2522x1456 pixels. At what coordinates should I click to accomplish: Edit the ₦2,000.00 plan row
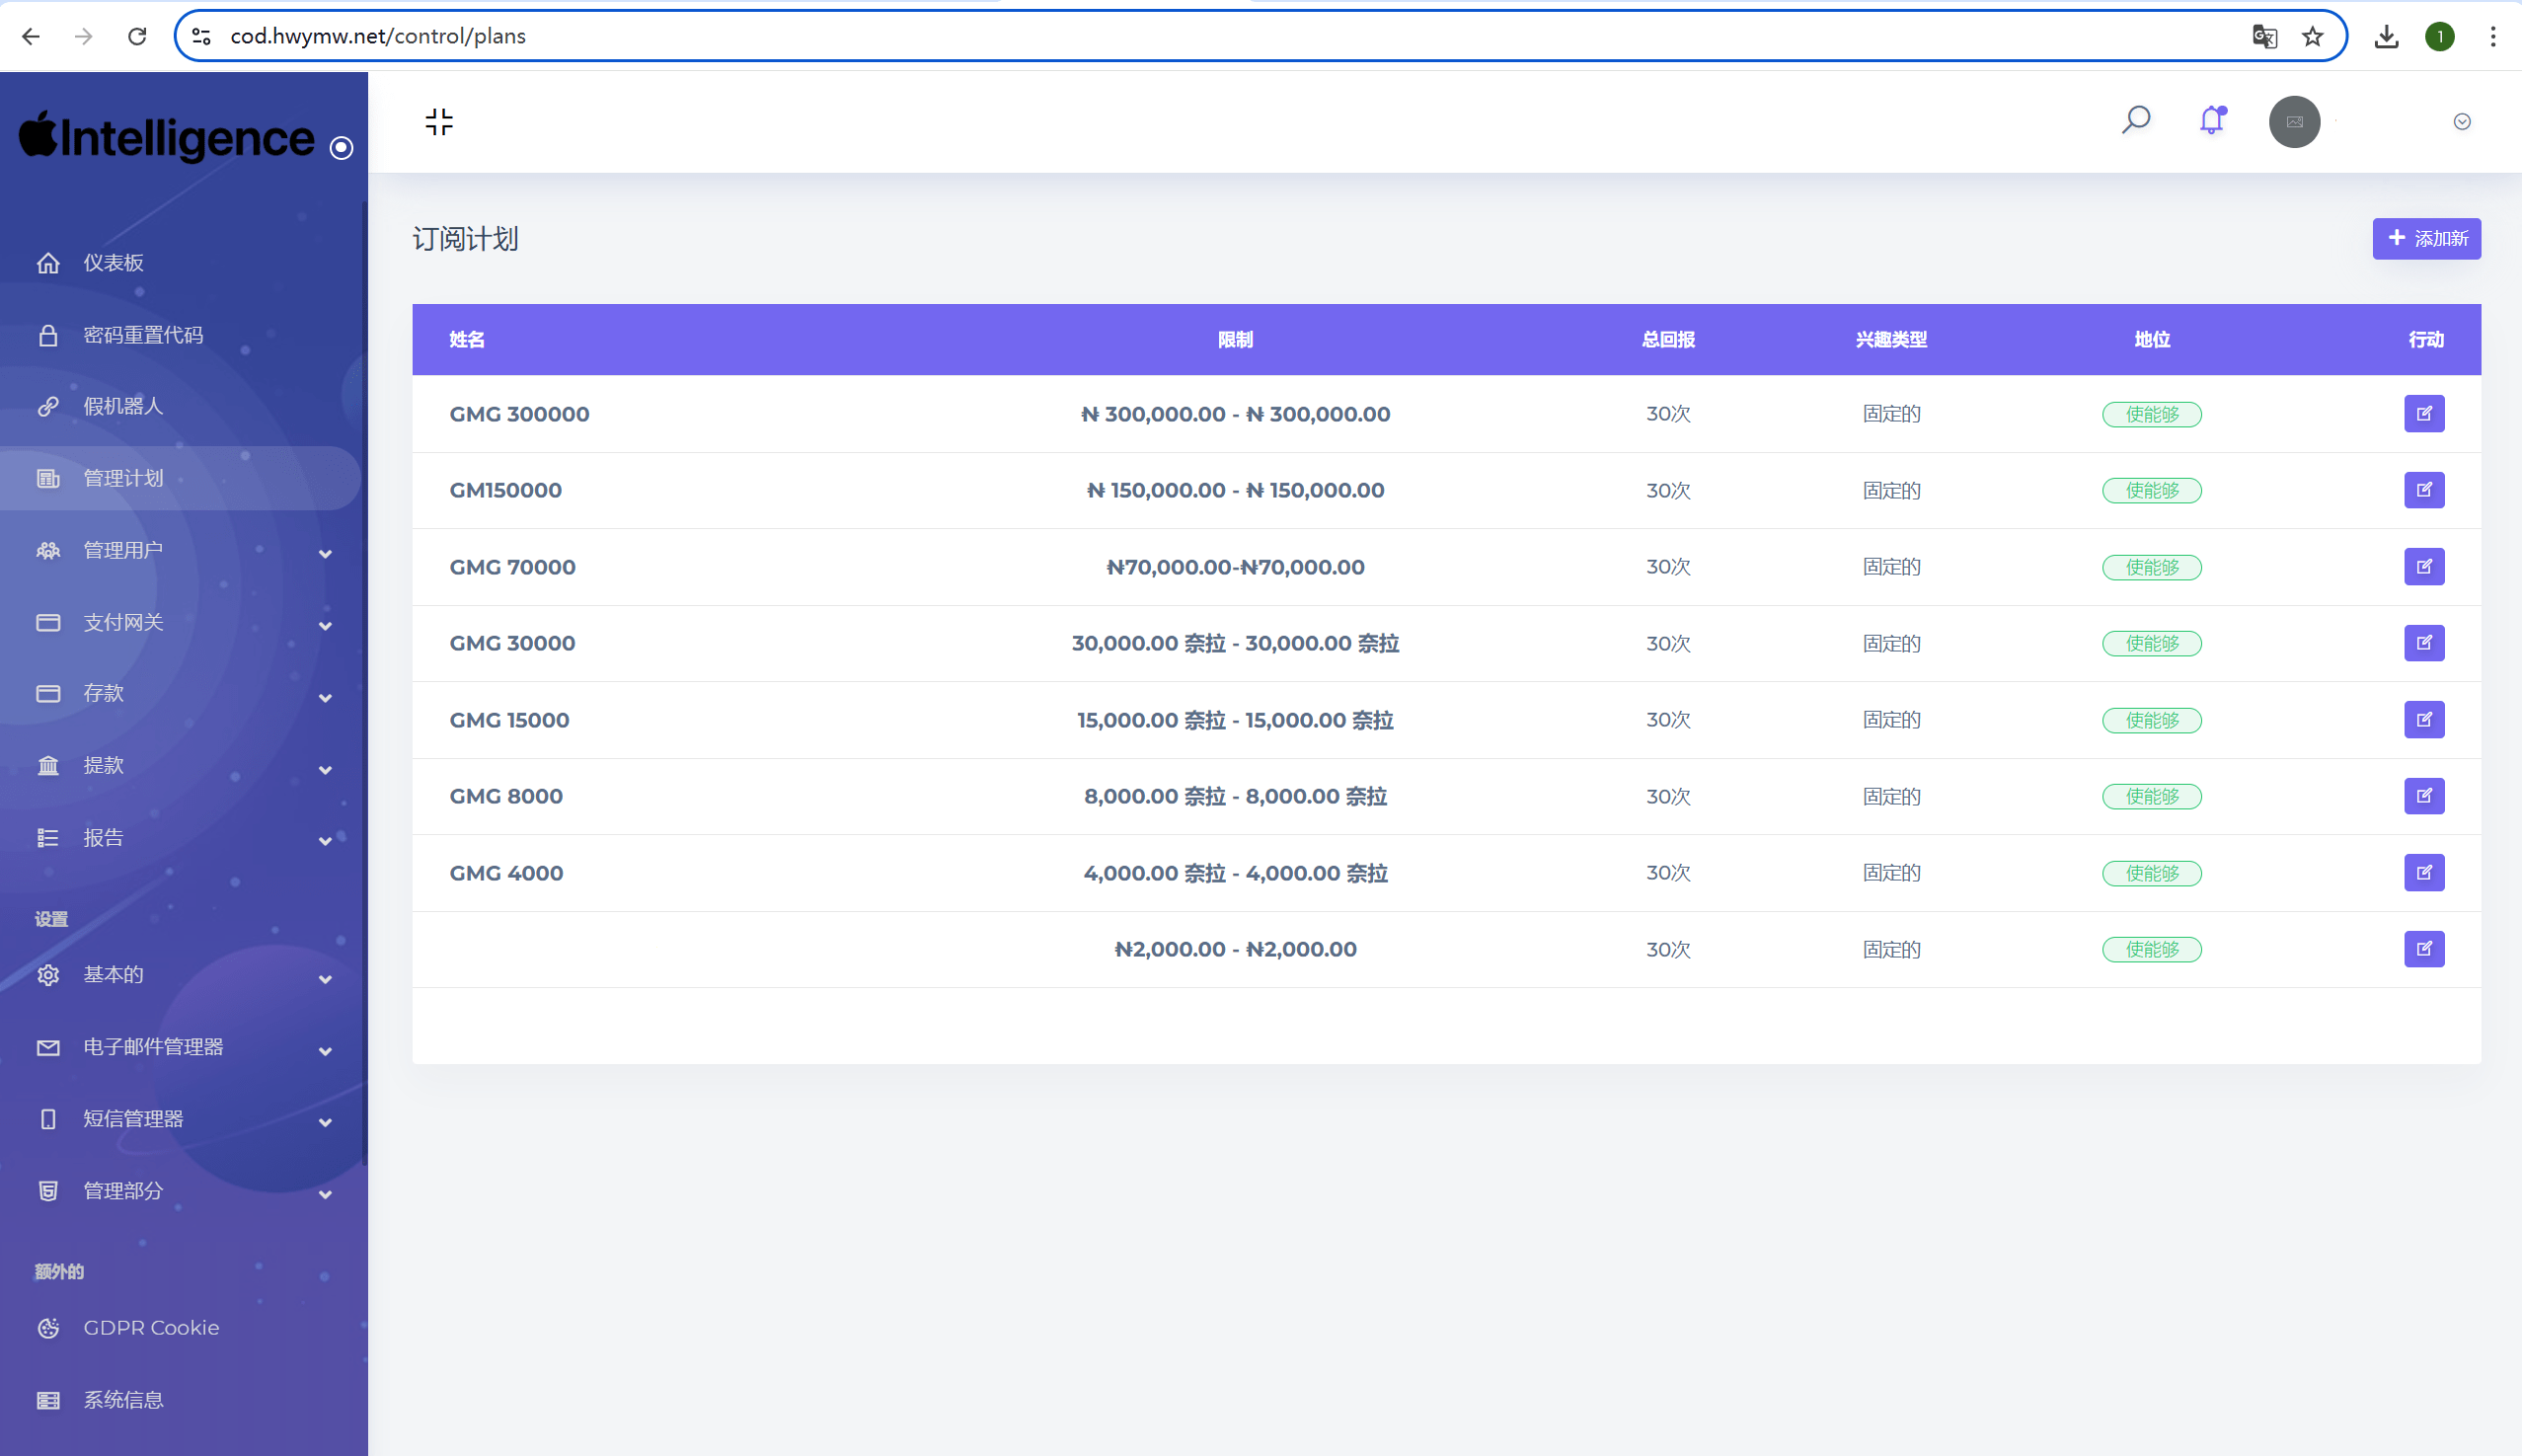(2423, 948)
